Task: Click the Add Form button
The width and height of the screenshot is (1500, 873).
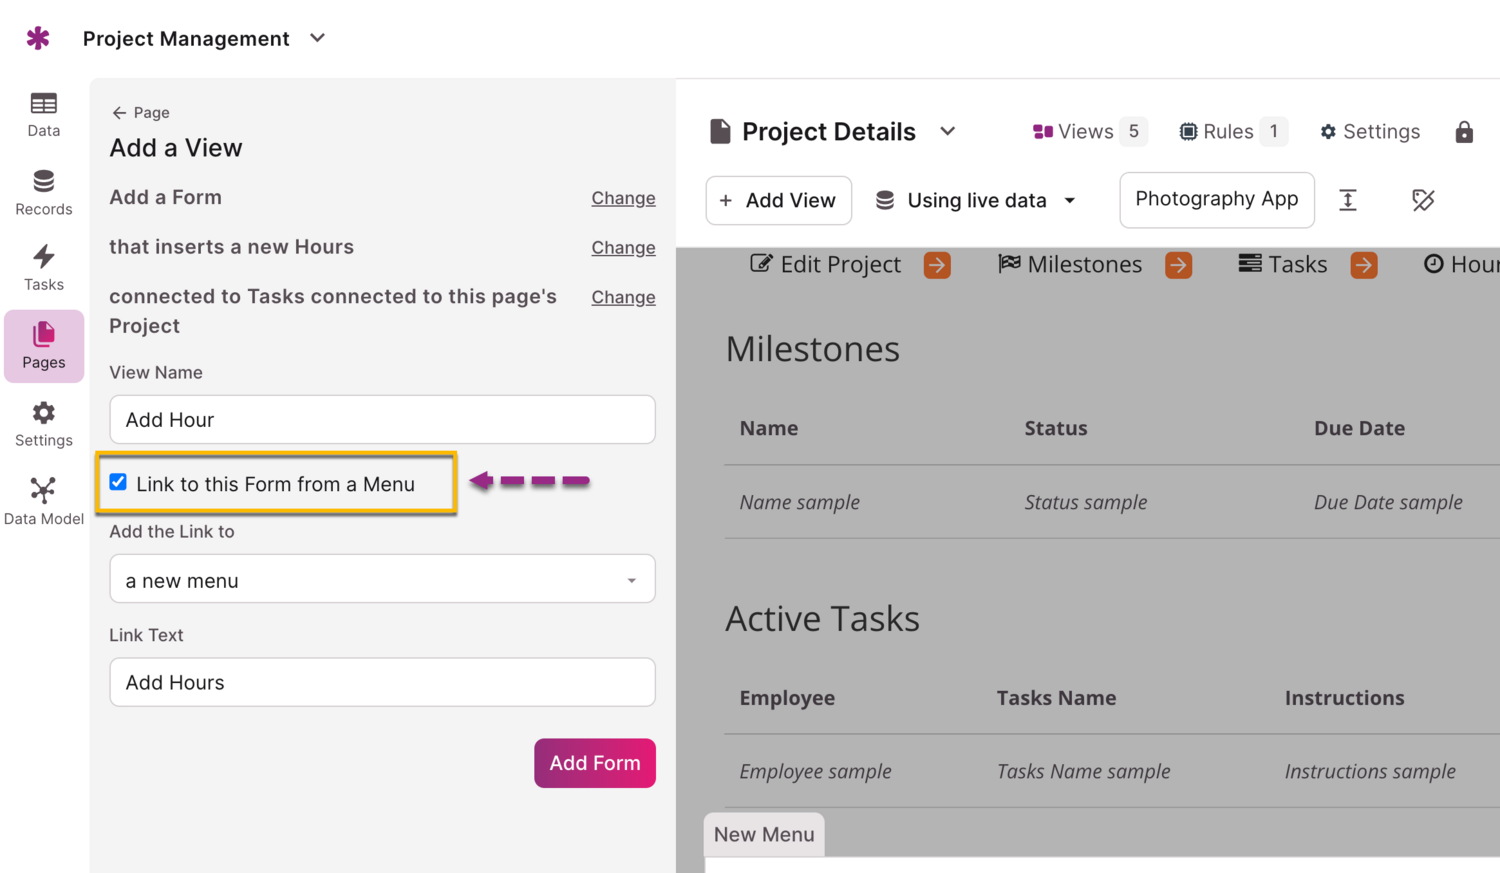Action: 594,763
